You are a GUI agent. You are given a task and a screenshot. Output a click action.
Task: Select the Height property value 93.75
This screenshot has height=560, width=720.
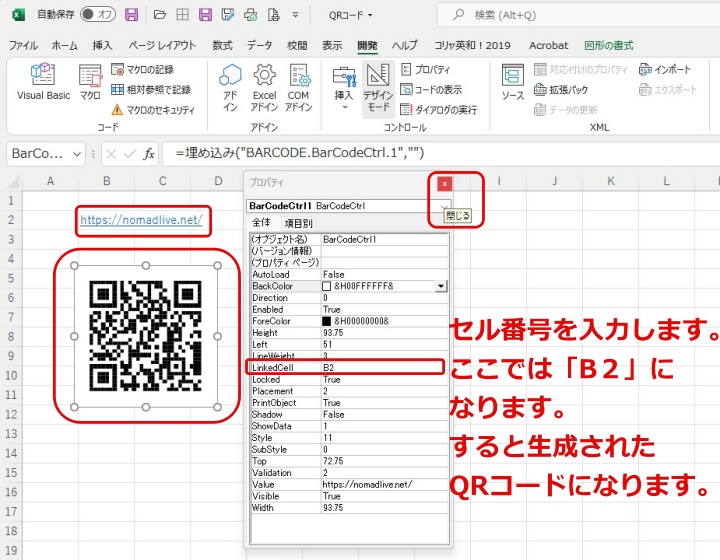384,333
